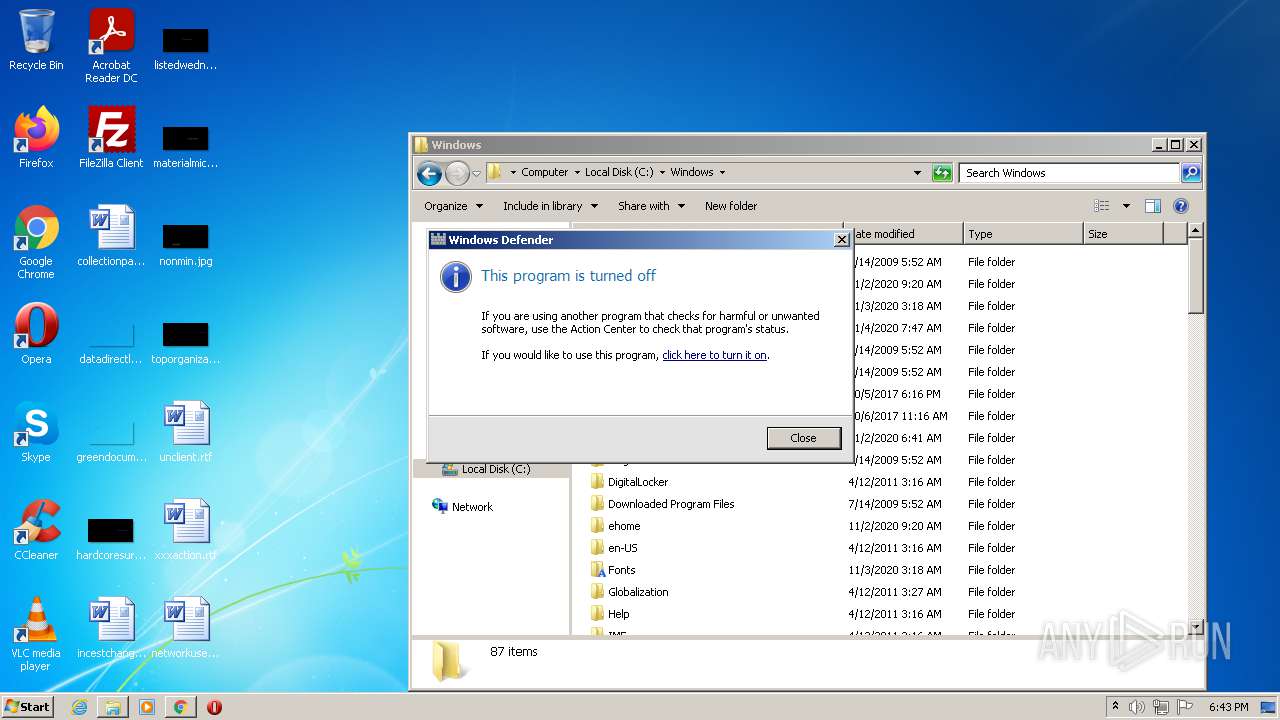Click New folder in toolbar
Image resolution: width=1280 pixels, height=720 pixels.
pyautogui.click(x=731, y=206)
